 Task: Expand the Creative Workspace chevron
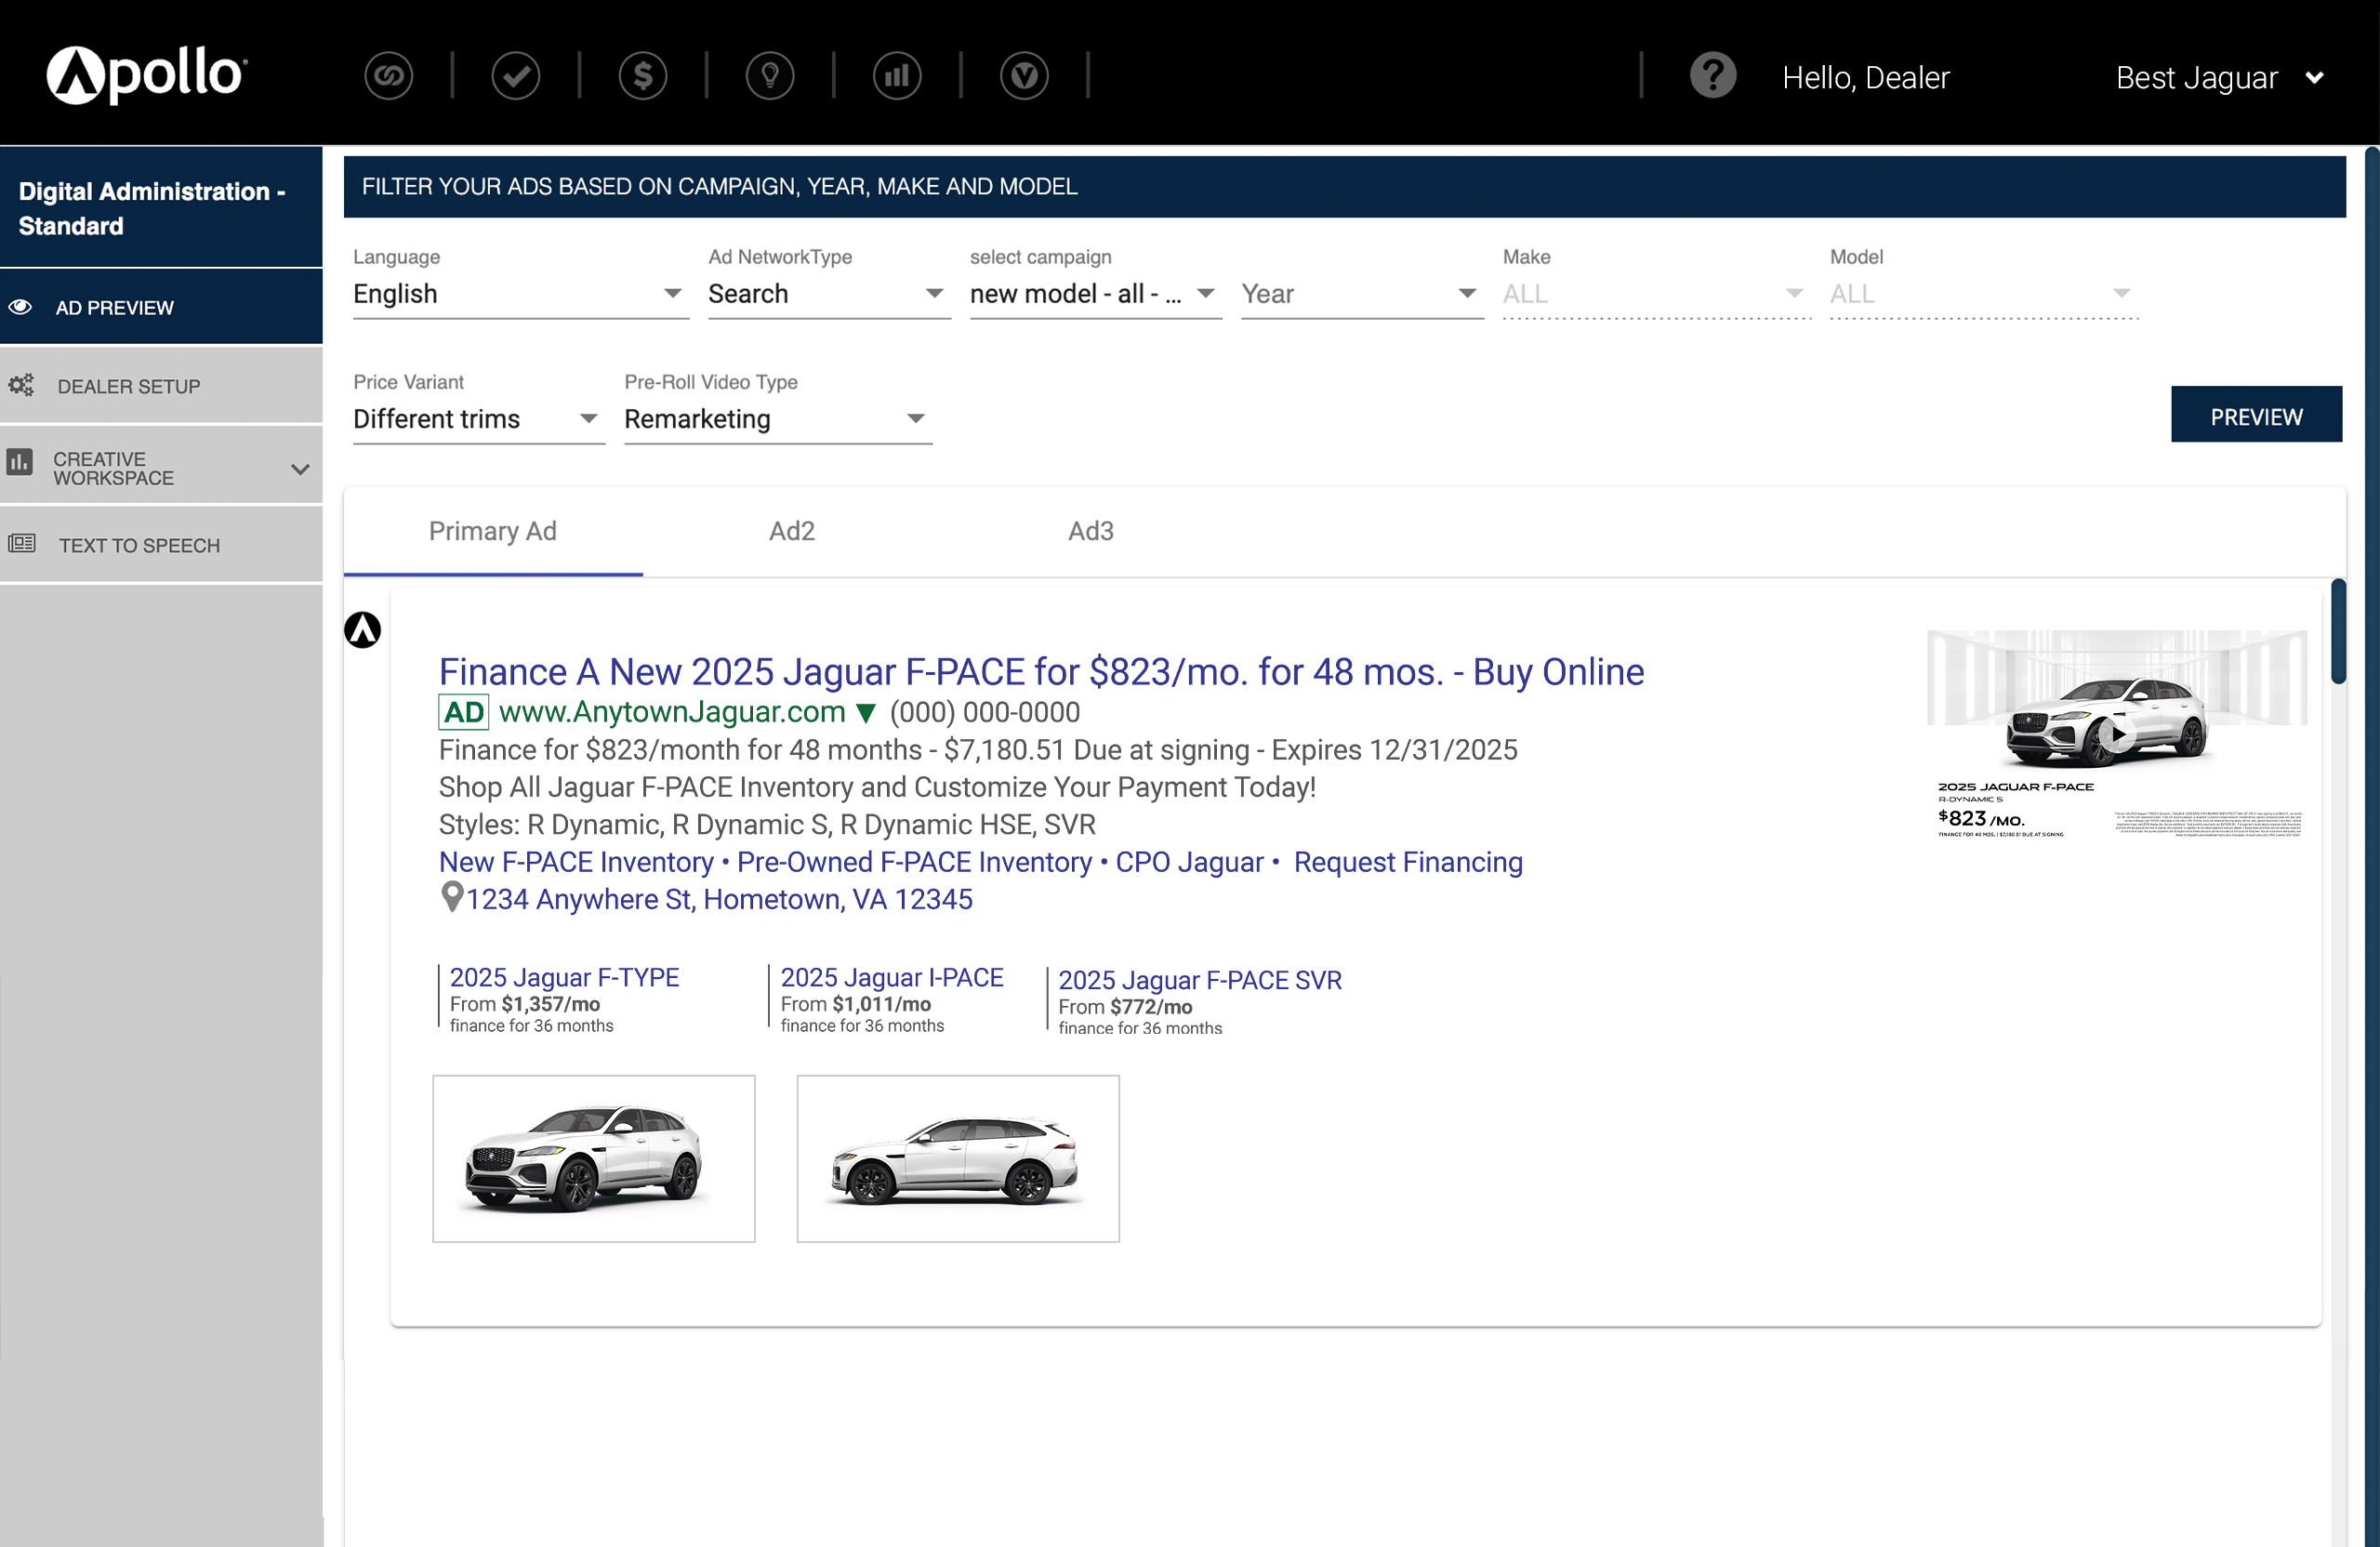coord(300,469)
